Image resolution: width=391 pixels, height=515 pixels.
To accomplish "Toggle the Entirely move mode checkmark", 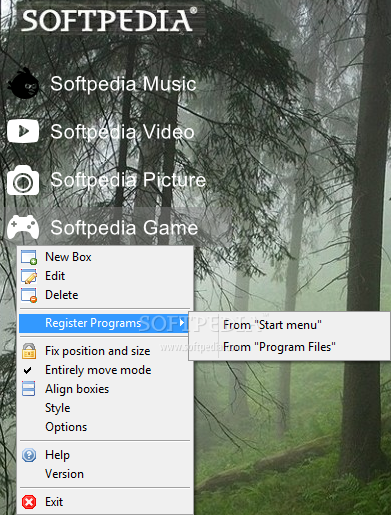I will coord(28,370).
